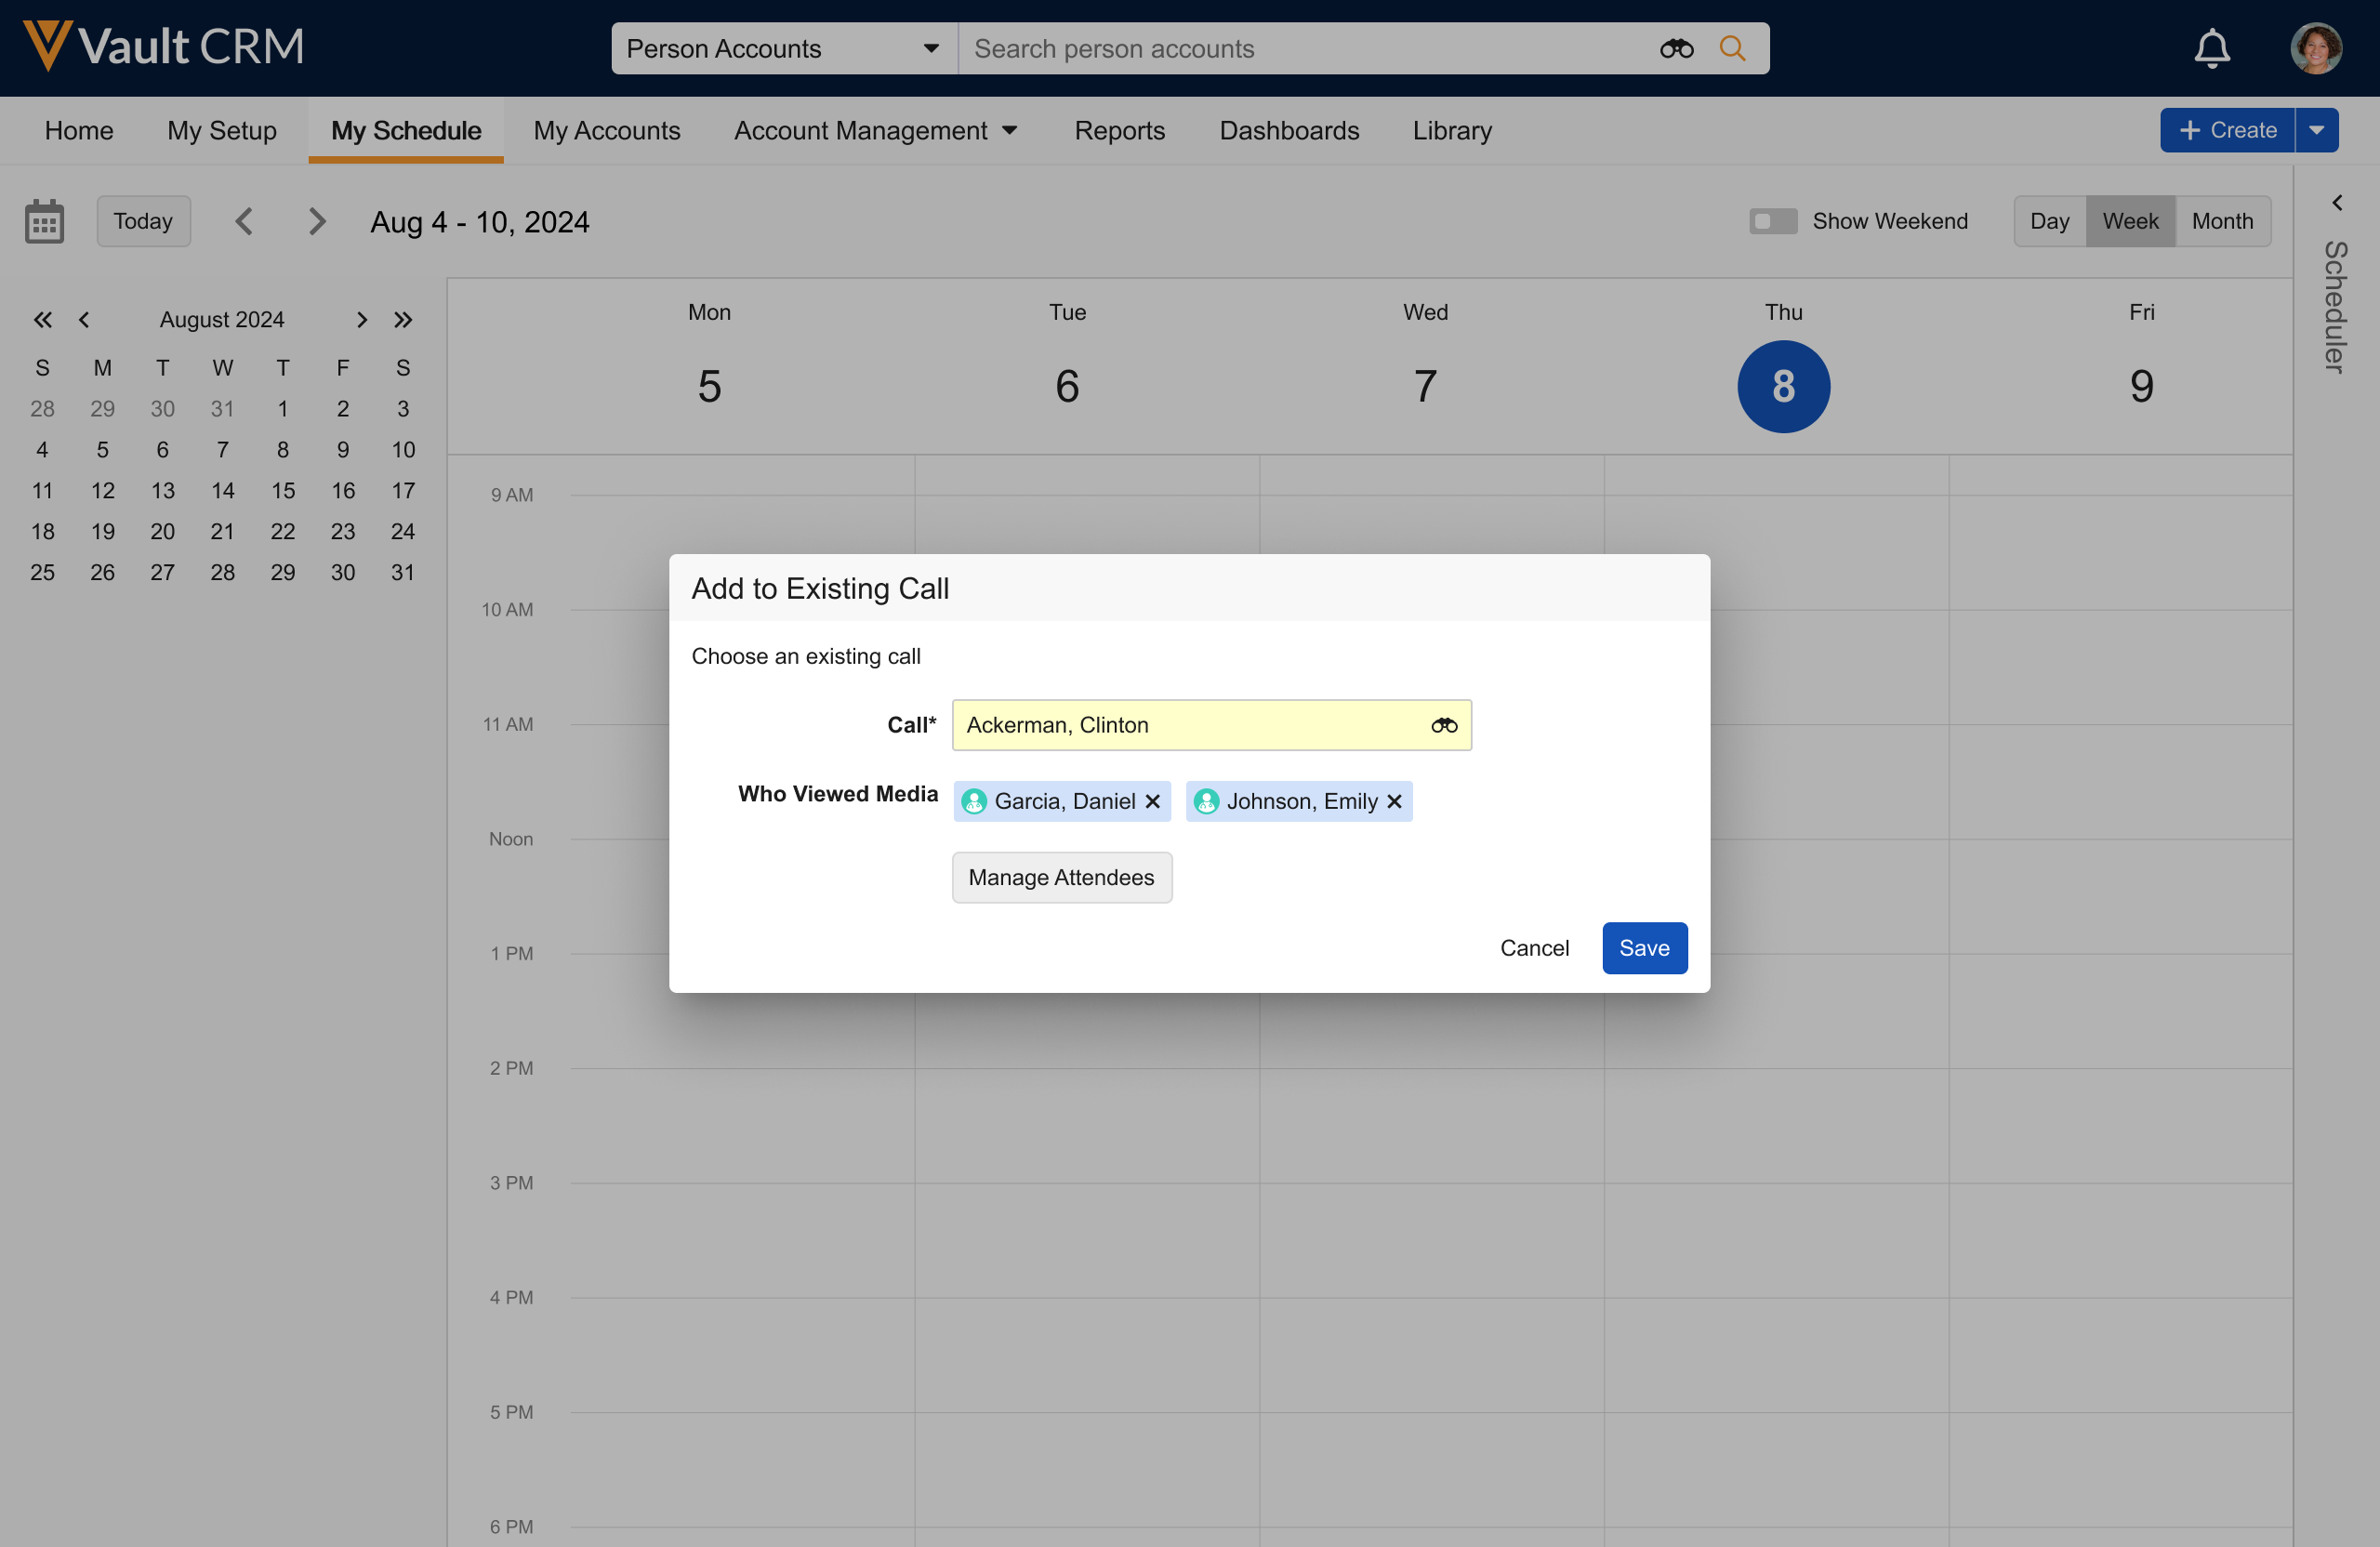Click the notifications bell icon

[2211, 48]
